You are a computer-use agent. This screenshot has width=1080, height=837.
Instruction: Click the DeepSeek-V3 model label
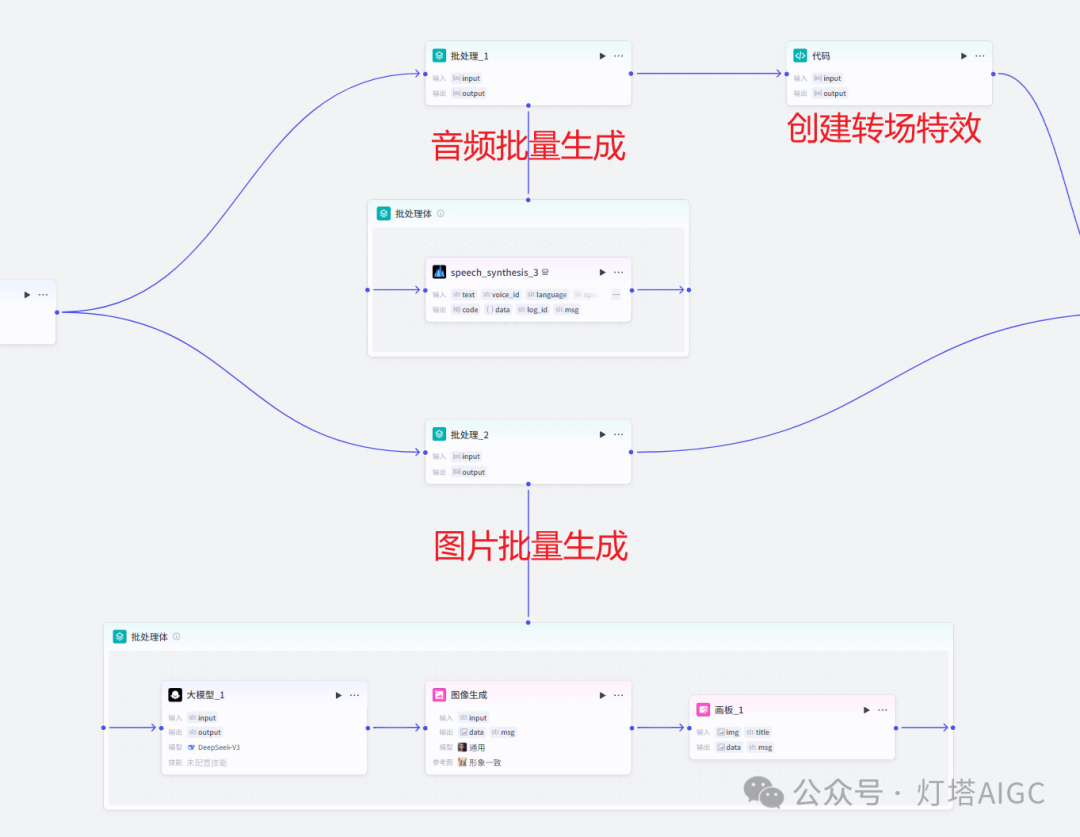[x=214, y=747]
